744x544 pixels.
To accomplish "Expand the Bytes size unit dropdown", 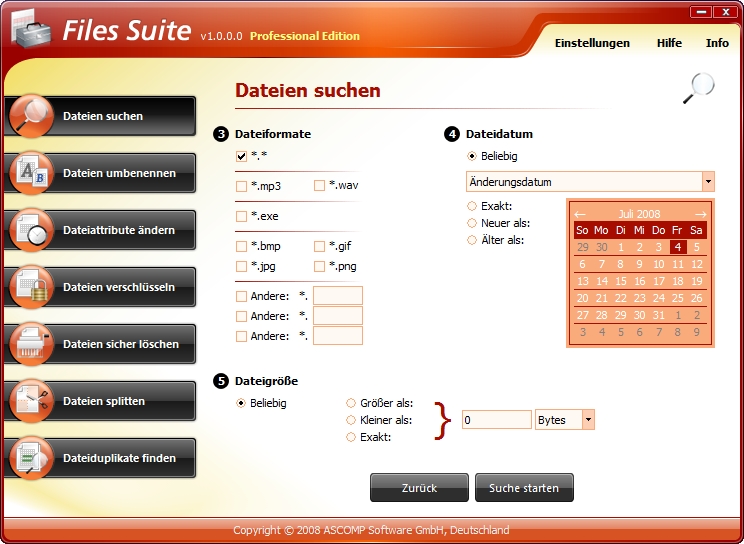I will pos(588,420).
